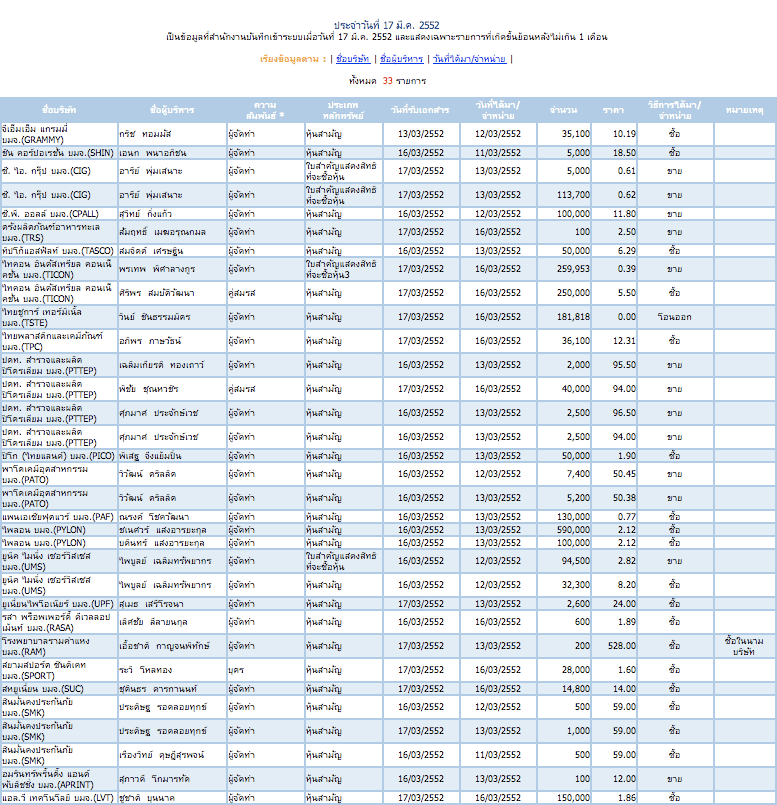Click the total count 33 รายการ
Screen dimensions: 777x805
[x=388, y=81]
